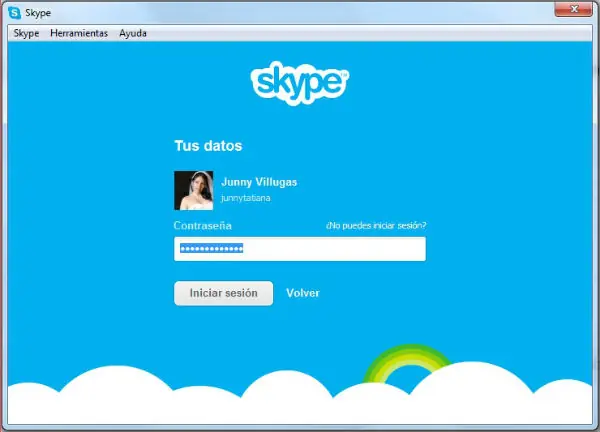Viewport: 600px width, 432px height.
Task: Click the Iniciar sesión button
Action: 223,293
